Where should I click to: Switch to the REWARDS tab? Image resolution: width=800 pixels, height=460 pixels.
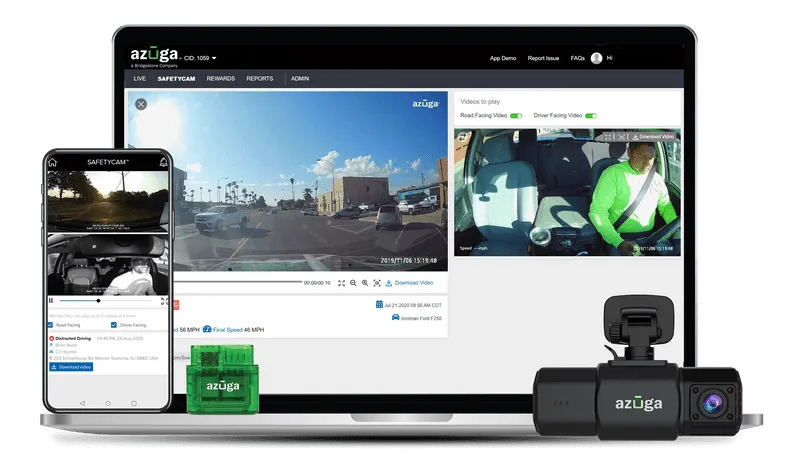(221, 78)
